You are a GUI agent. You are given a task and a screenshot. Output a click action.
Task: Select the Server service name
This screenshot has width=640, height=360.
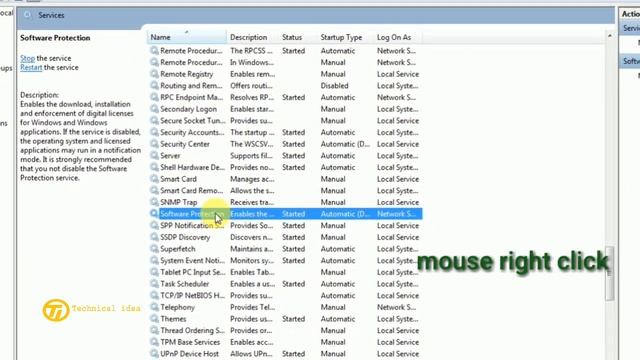tap(170, 156)
